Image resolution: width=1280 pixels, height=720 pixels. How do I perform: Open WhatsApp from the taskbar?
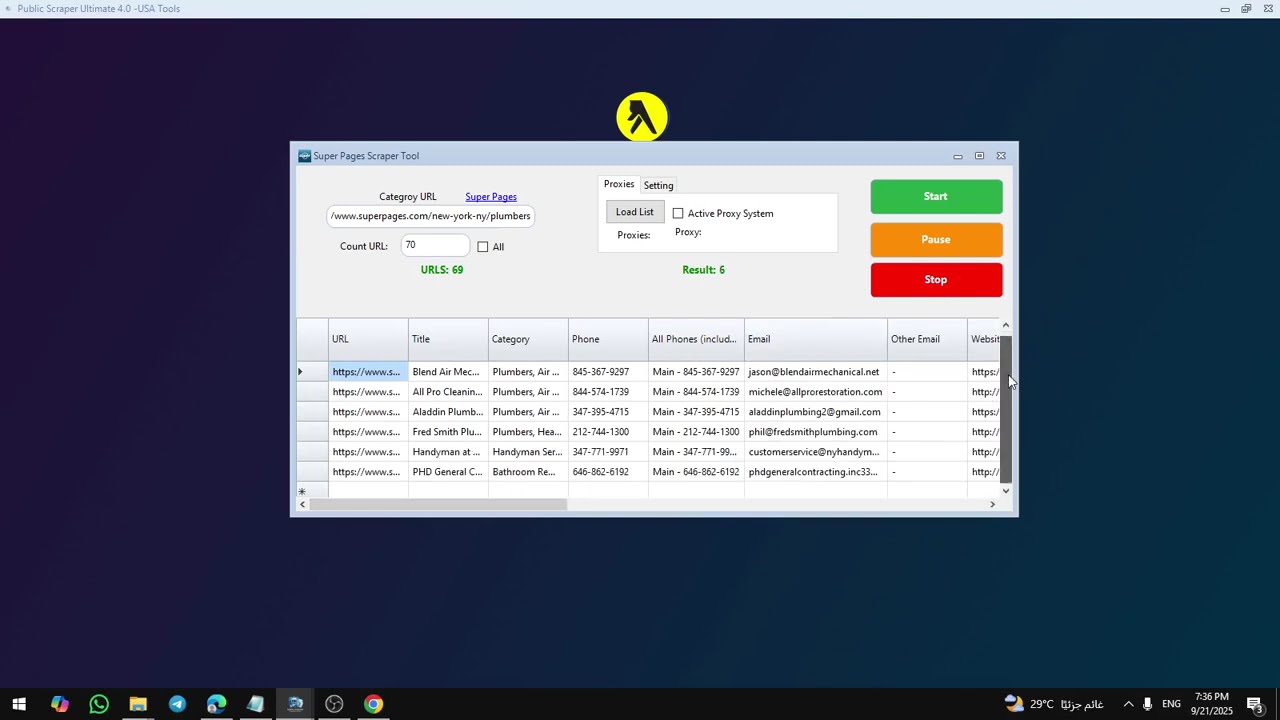98,704
